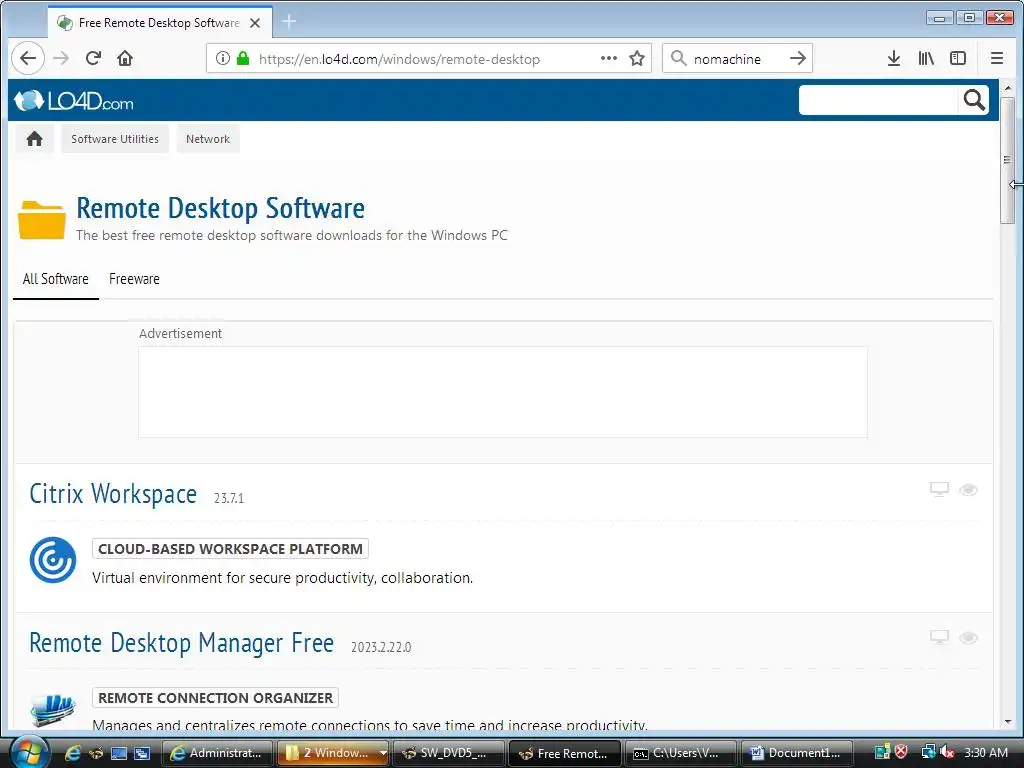
Task: Switch to the All Software tab
Action: click(56, 279)
